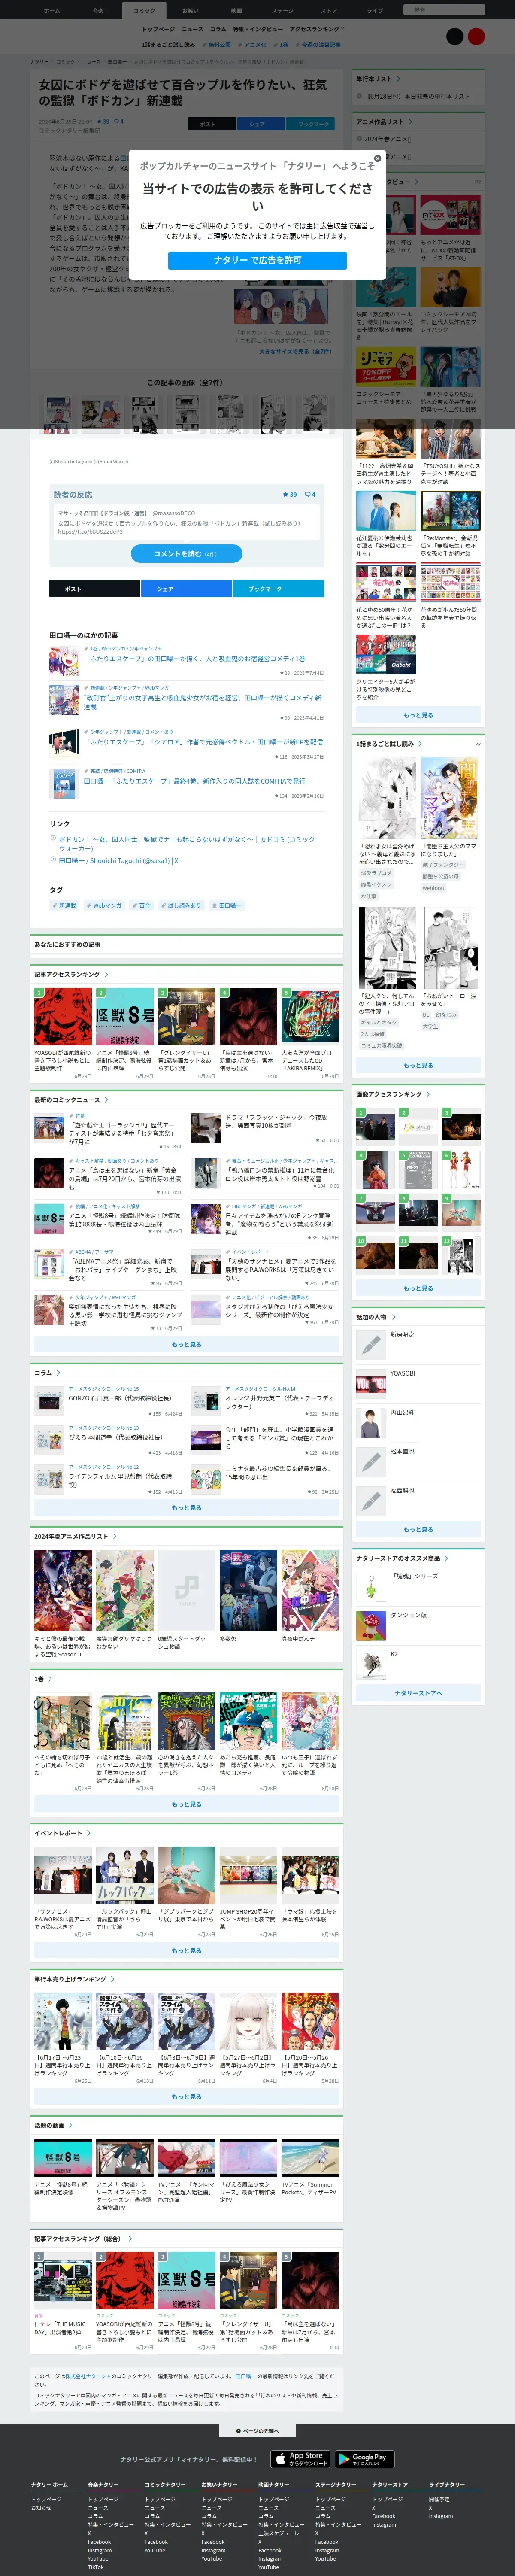
Task: Open the YOASOBI thumbnail in 話題の人物
Action: [x=371, y=1384]
